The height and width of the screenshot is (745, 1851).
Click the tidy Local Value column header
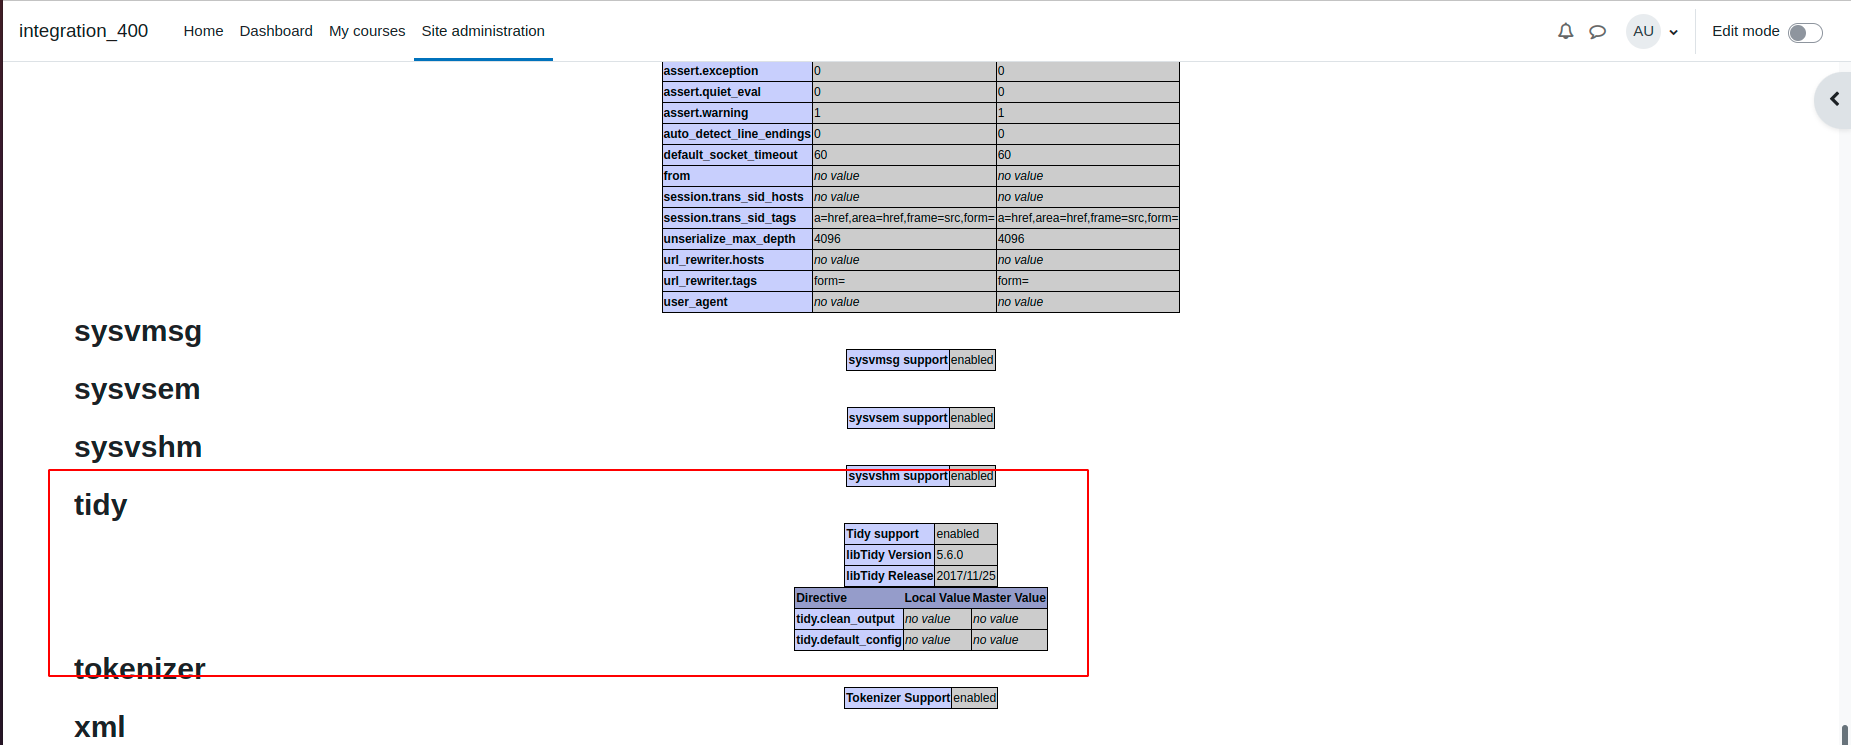point(937,598)
